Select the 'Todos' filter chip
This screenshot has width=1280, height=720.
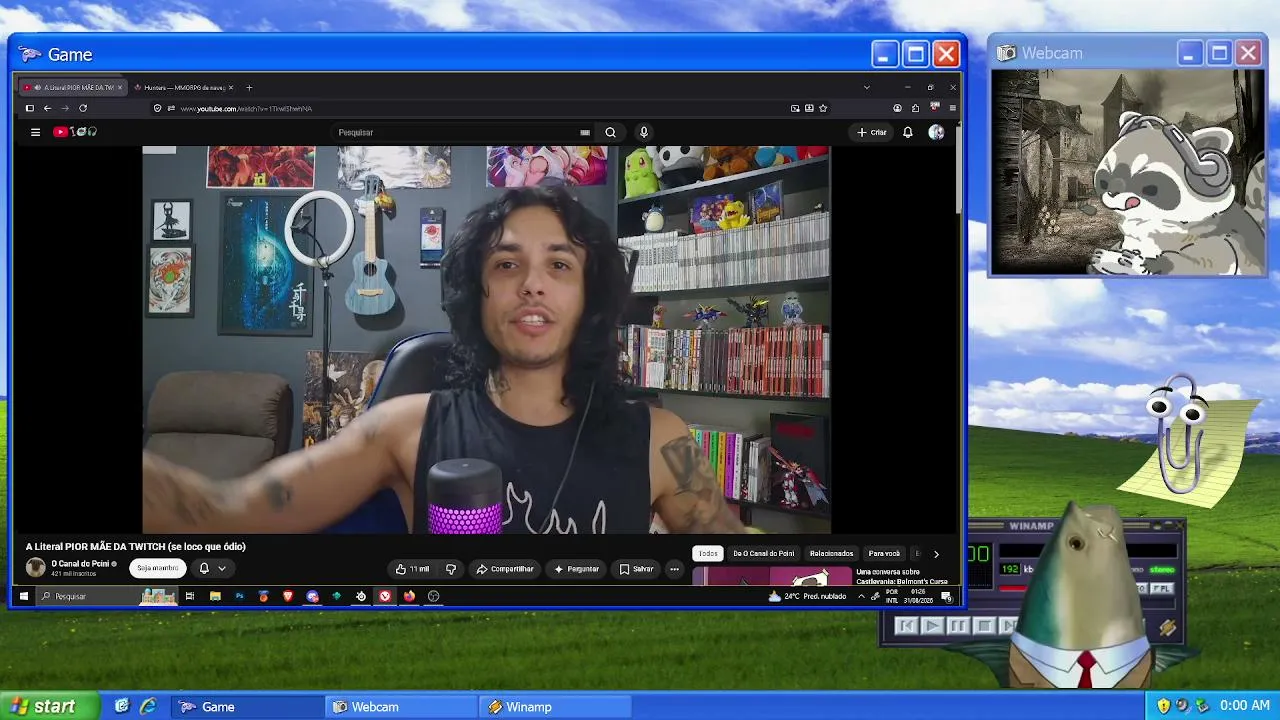pos(708,554)
